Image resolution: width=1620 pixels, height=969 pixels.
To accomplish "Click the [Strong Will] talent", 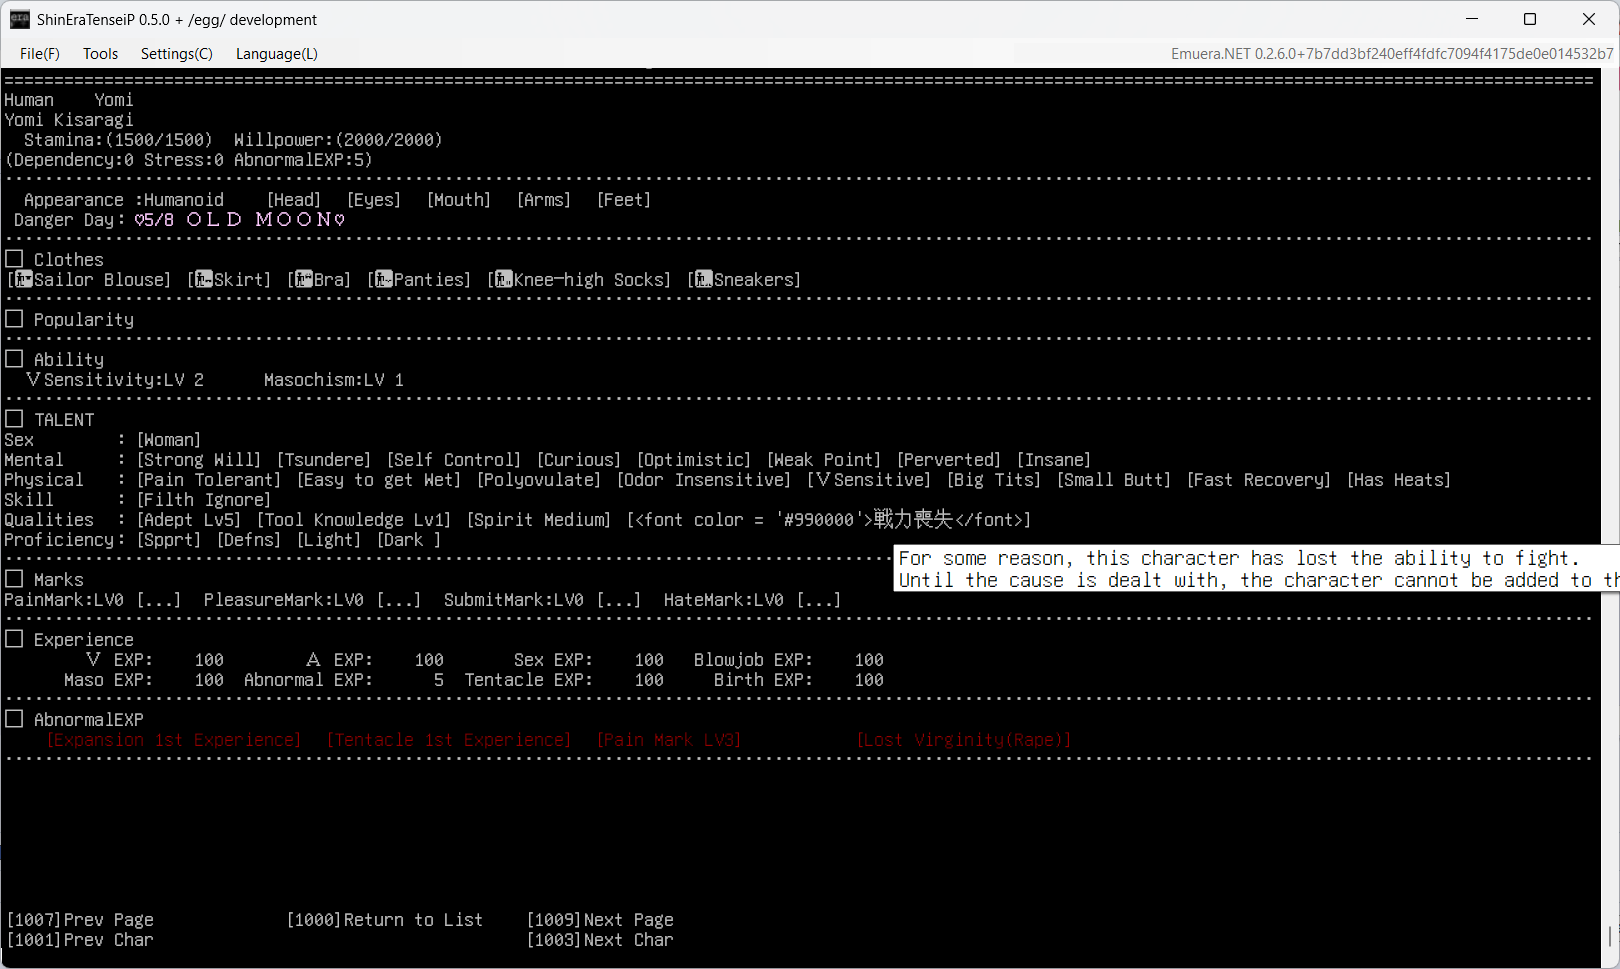I will 199,460.
